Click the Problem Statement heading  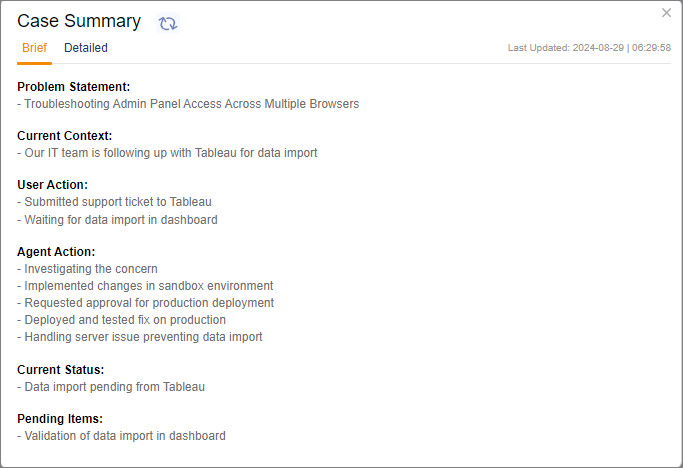click(74, 87)
